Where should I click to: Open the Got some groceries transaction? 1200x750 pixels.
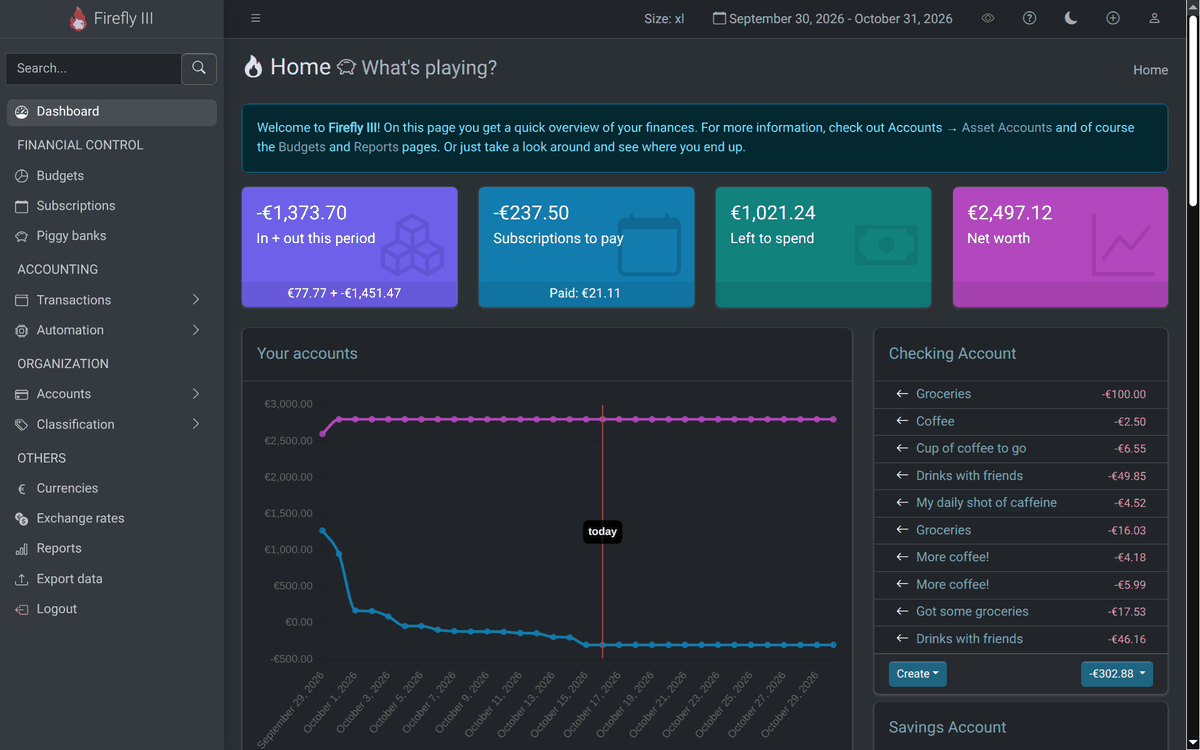pyautogui.click(x=972, y=611)
